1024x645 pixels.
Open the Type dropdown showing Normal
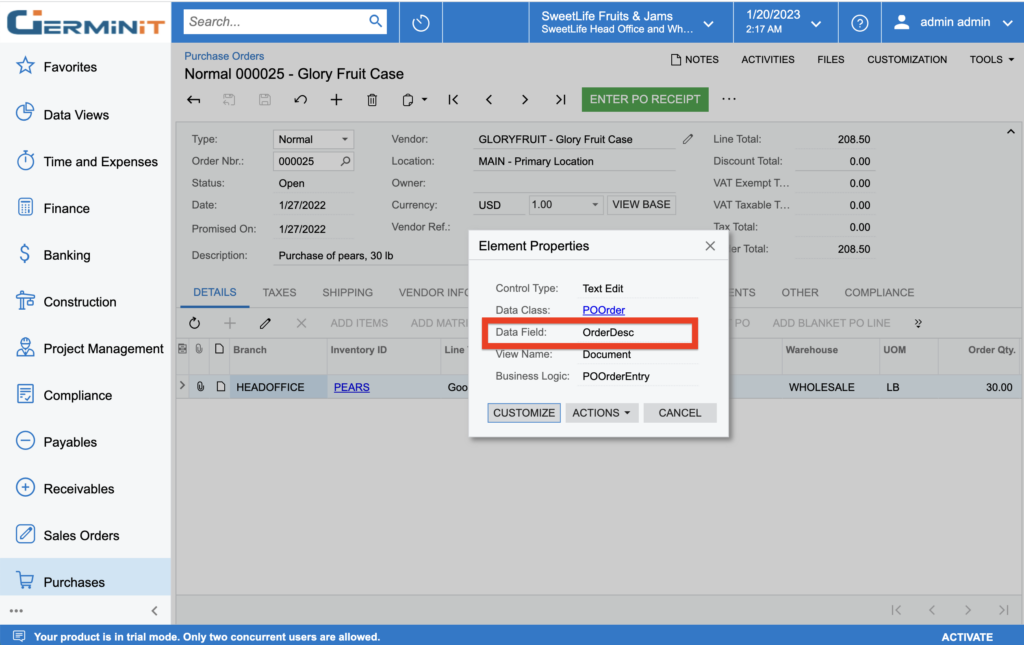(313, 140)
